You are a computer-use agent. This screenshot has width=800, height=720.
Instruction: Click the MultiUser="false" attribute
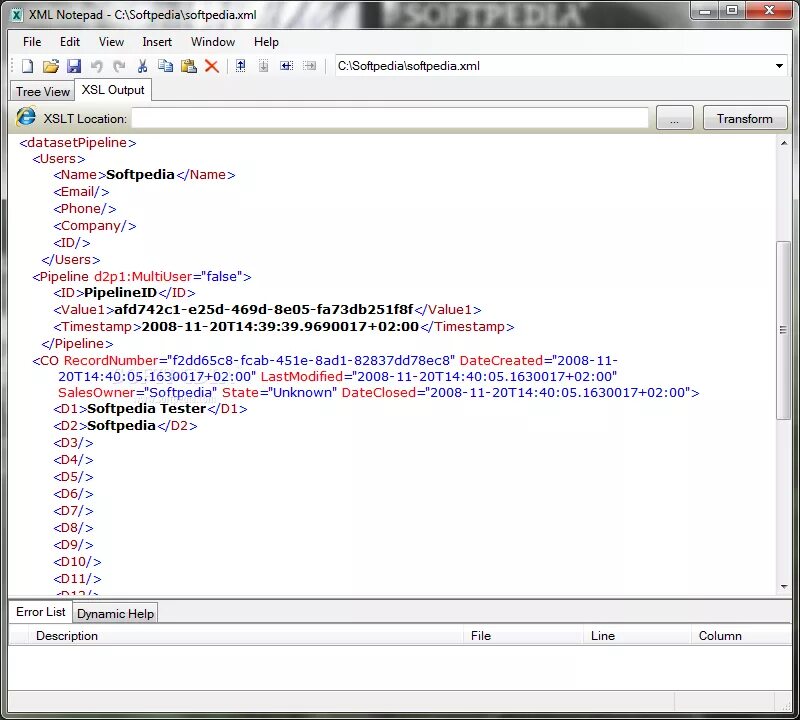tap(168, 277)
